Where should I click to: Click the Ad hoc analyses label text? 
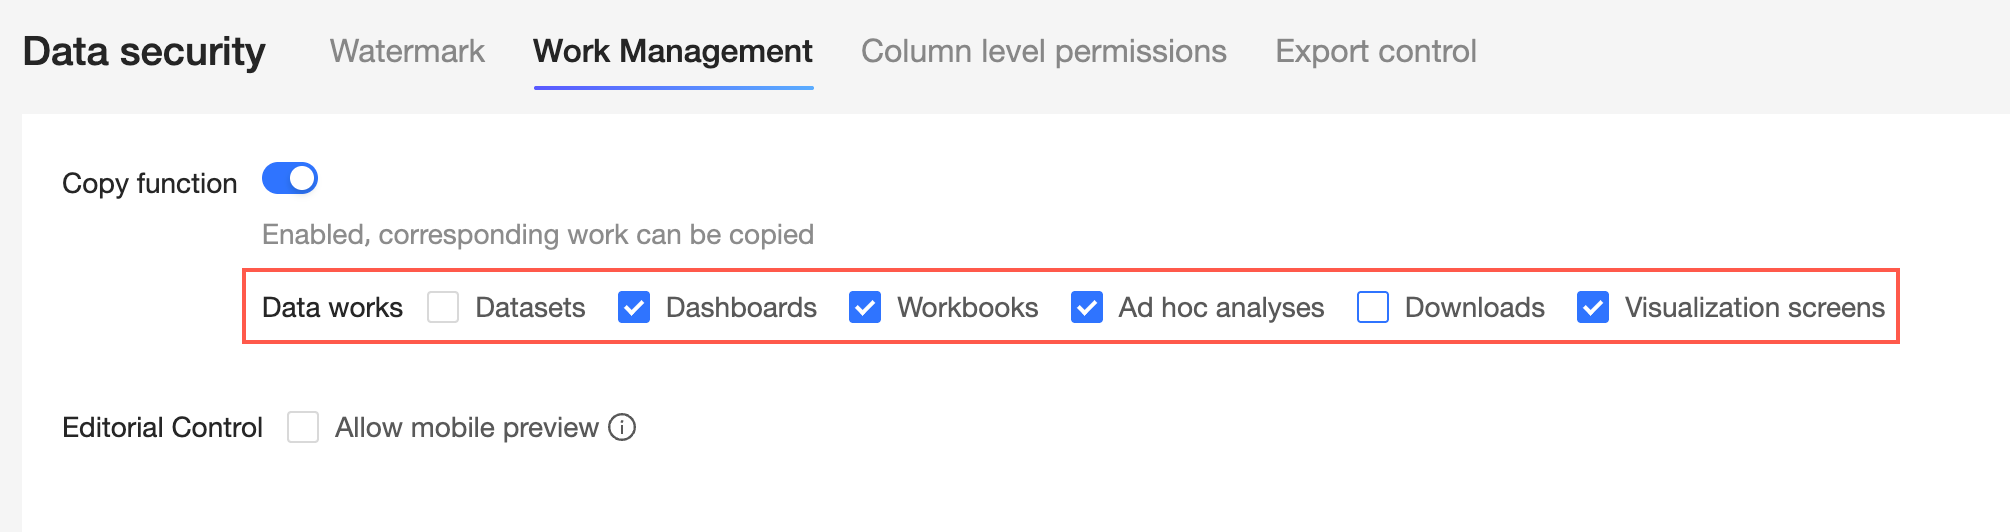tap(1221, 307)
